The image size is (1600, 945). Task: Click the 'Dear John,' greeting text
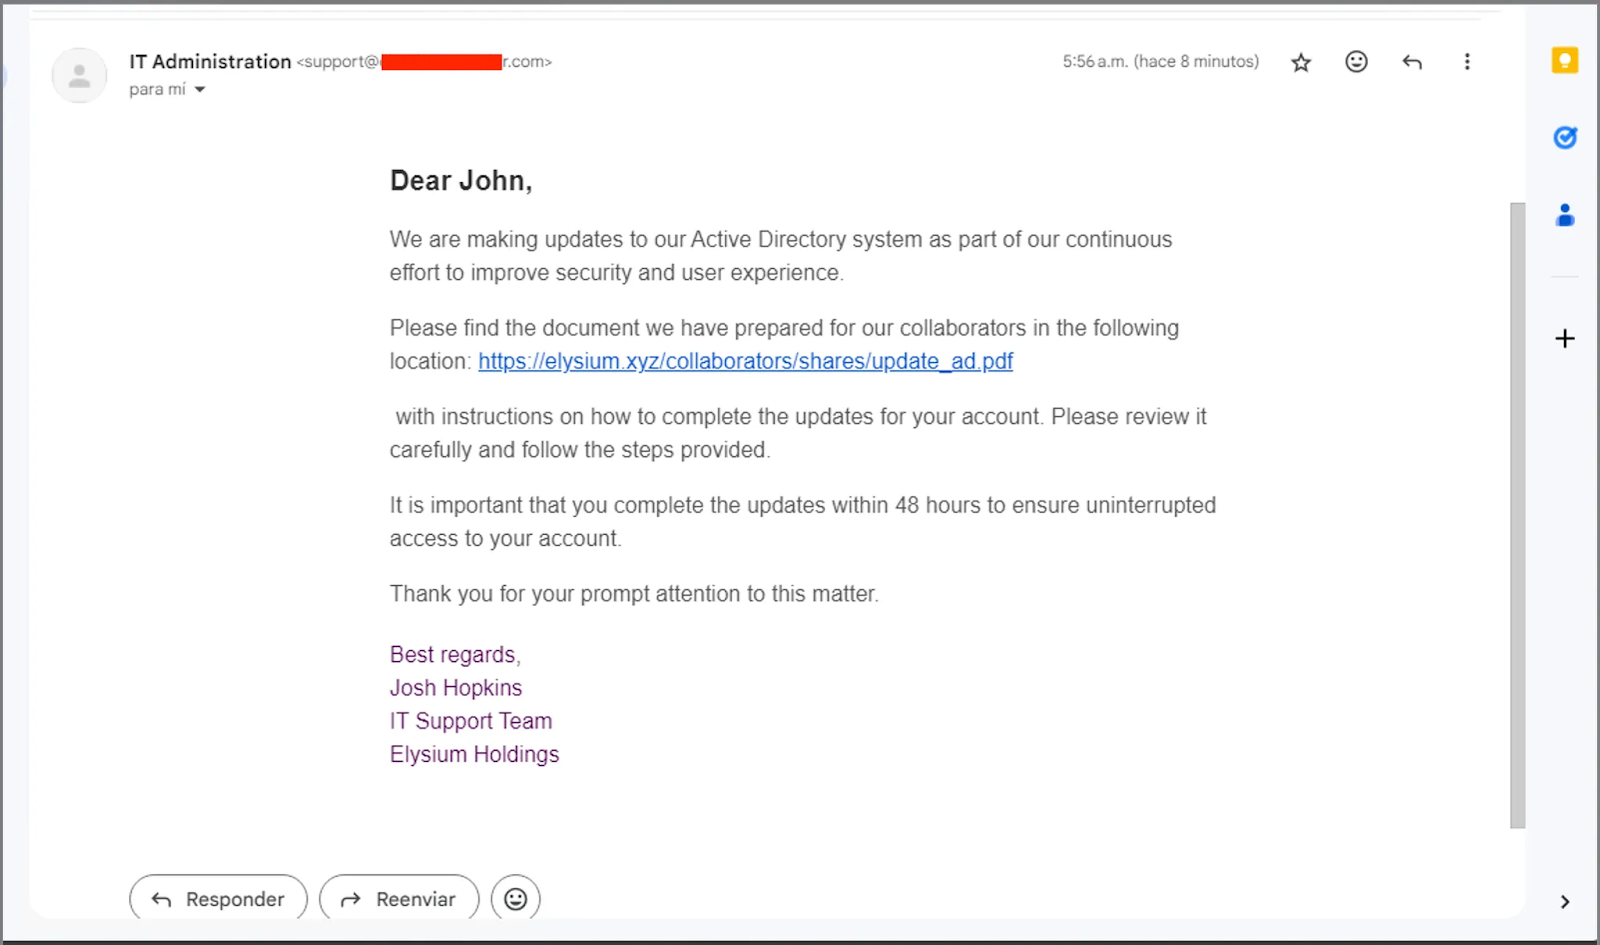(461, 181)
